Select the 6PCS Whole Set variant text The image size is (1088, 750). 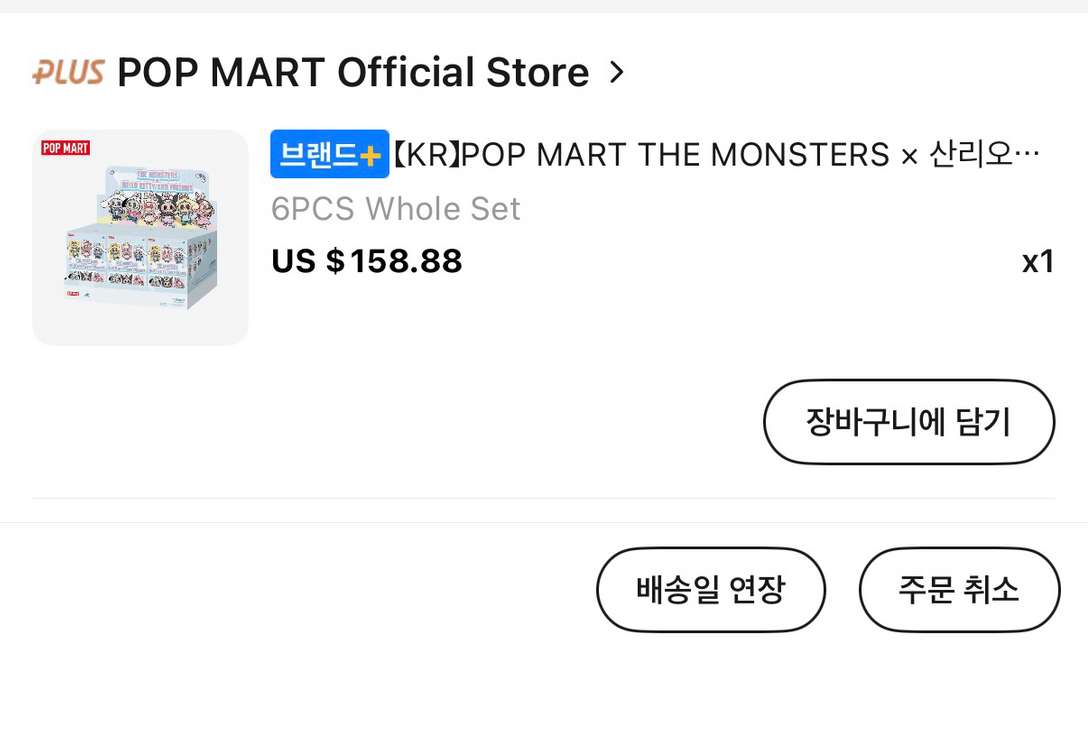(x=396, y=209)
